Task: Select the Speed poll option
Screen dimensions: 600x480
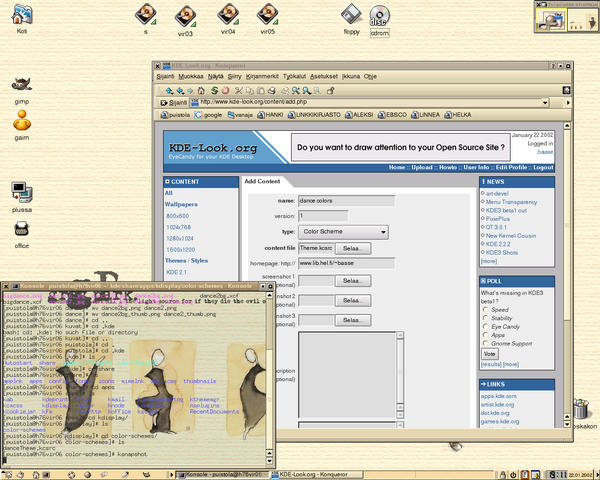Action: pyautogui.click(x=486, y=310)
